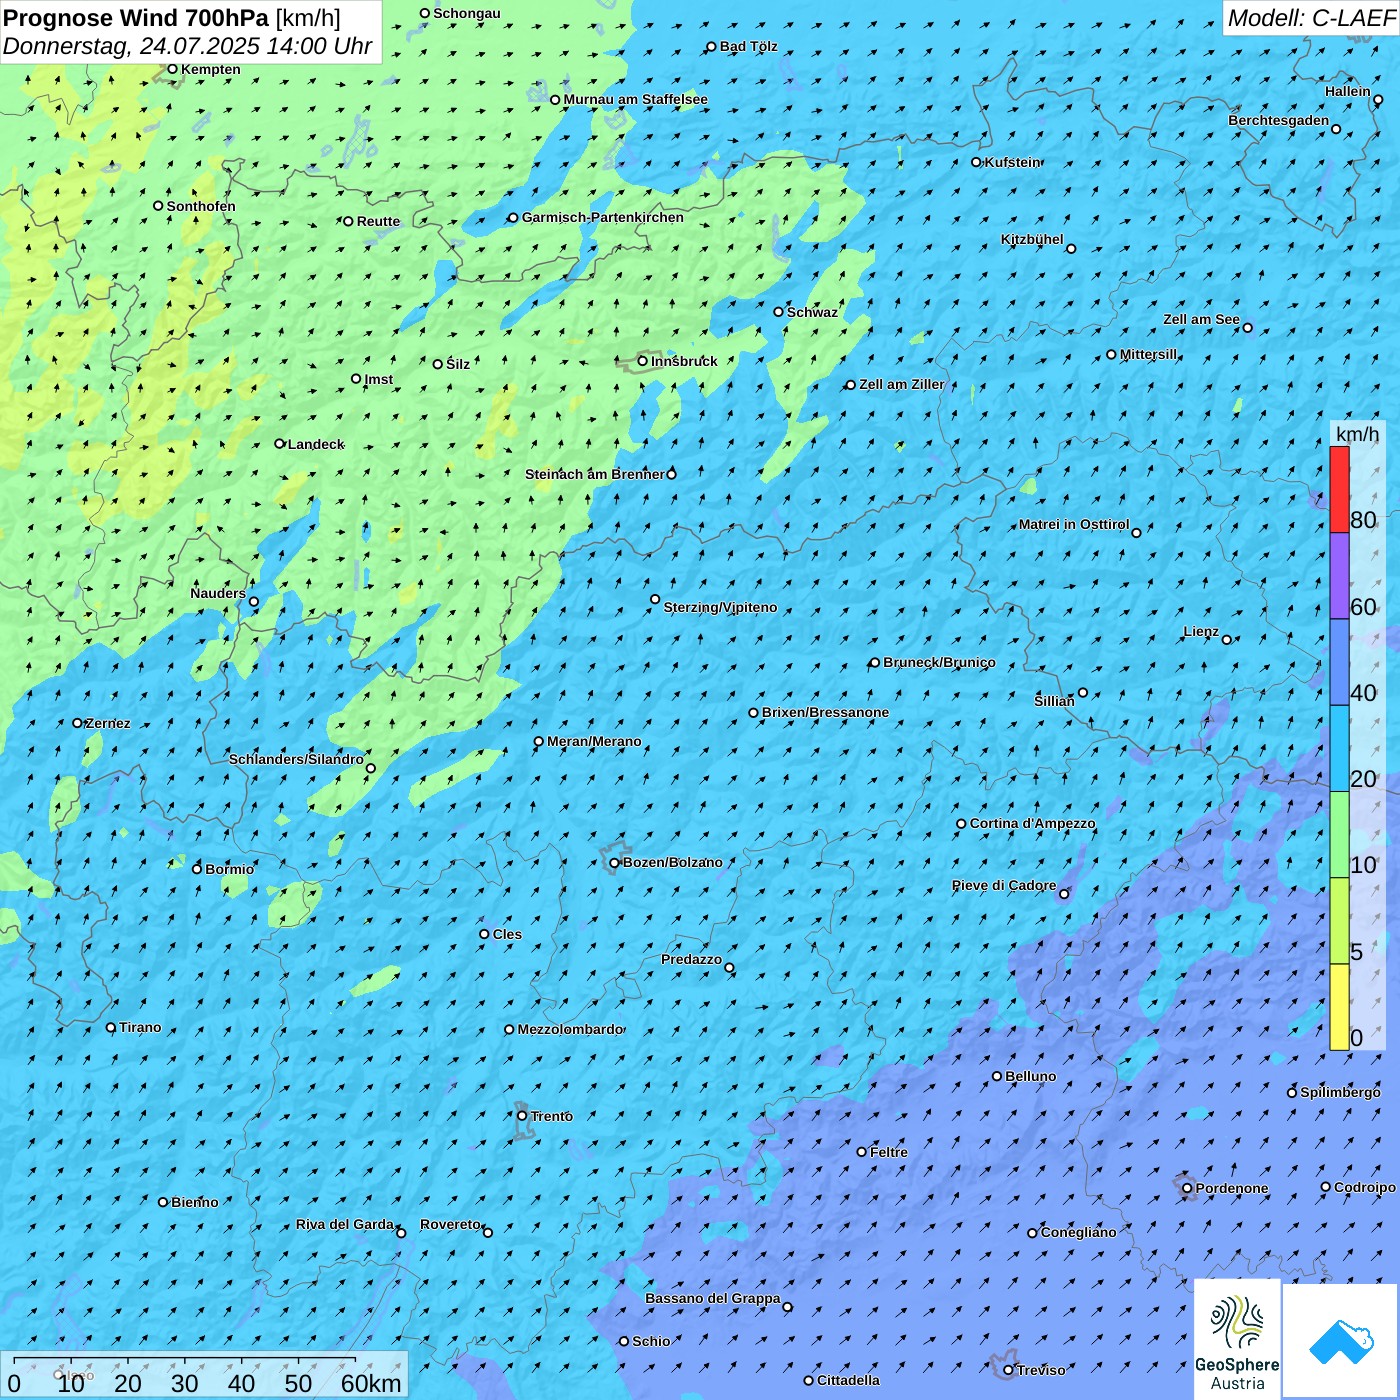Click the 'Schio' label

point(651,1341)
